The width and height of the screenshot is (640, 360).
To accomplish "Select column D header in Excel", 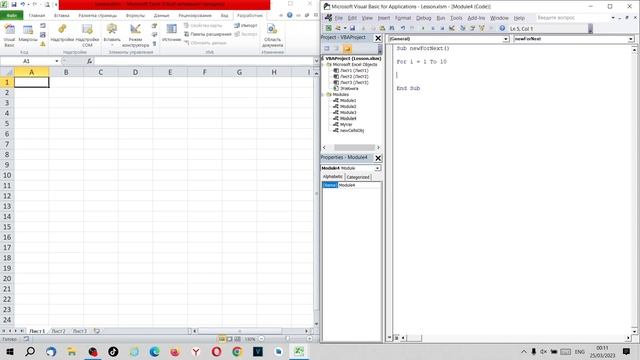I will pyautogui.click(x=135, y=72).
